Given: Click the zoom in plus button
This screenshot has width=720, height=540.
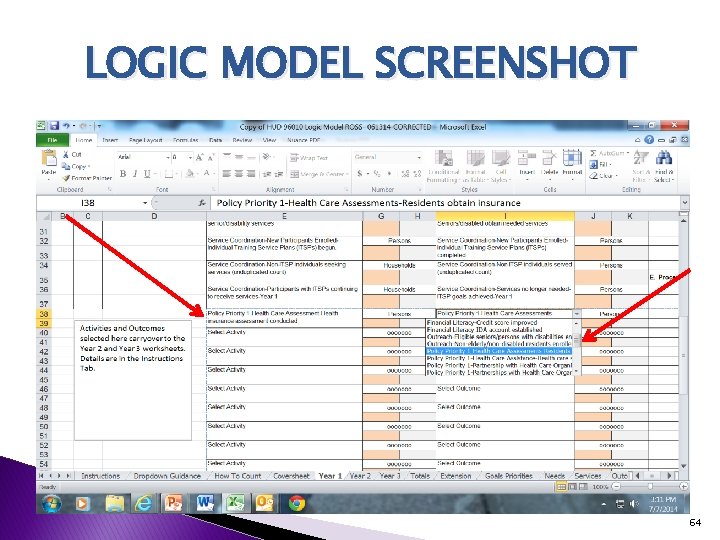Looking at the screenshot, I should [684, 486].
